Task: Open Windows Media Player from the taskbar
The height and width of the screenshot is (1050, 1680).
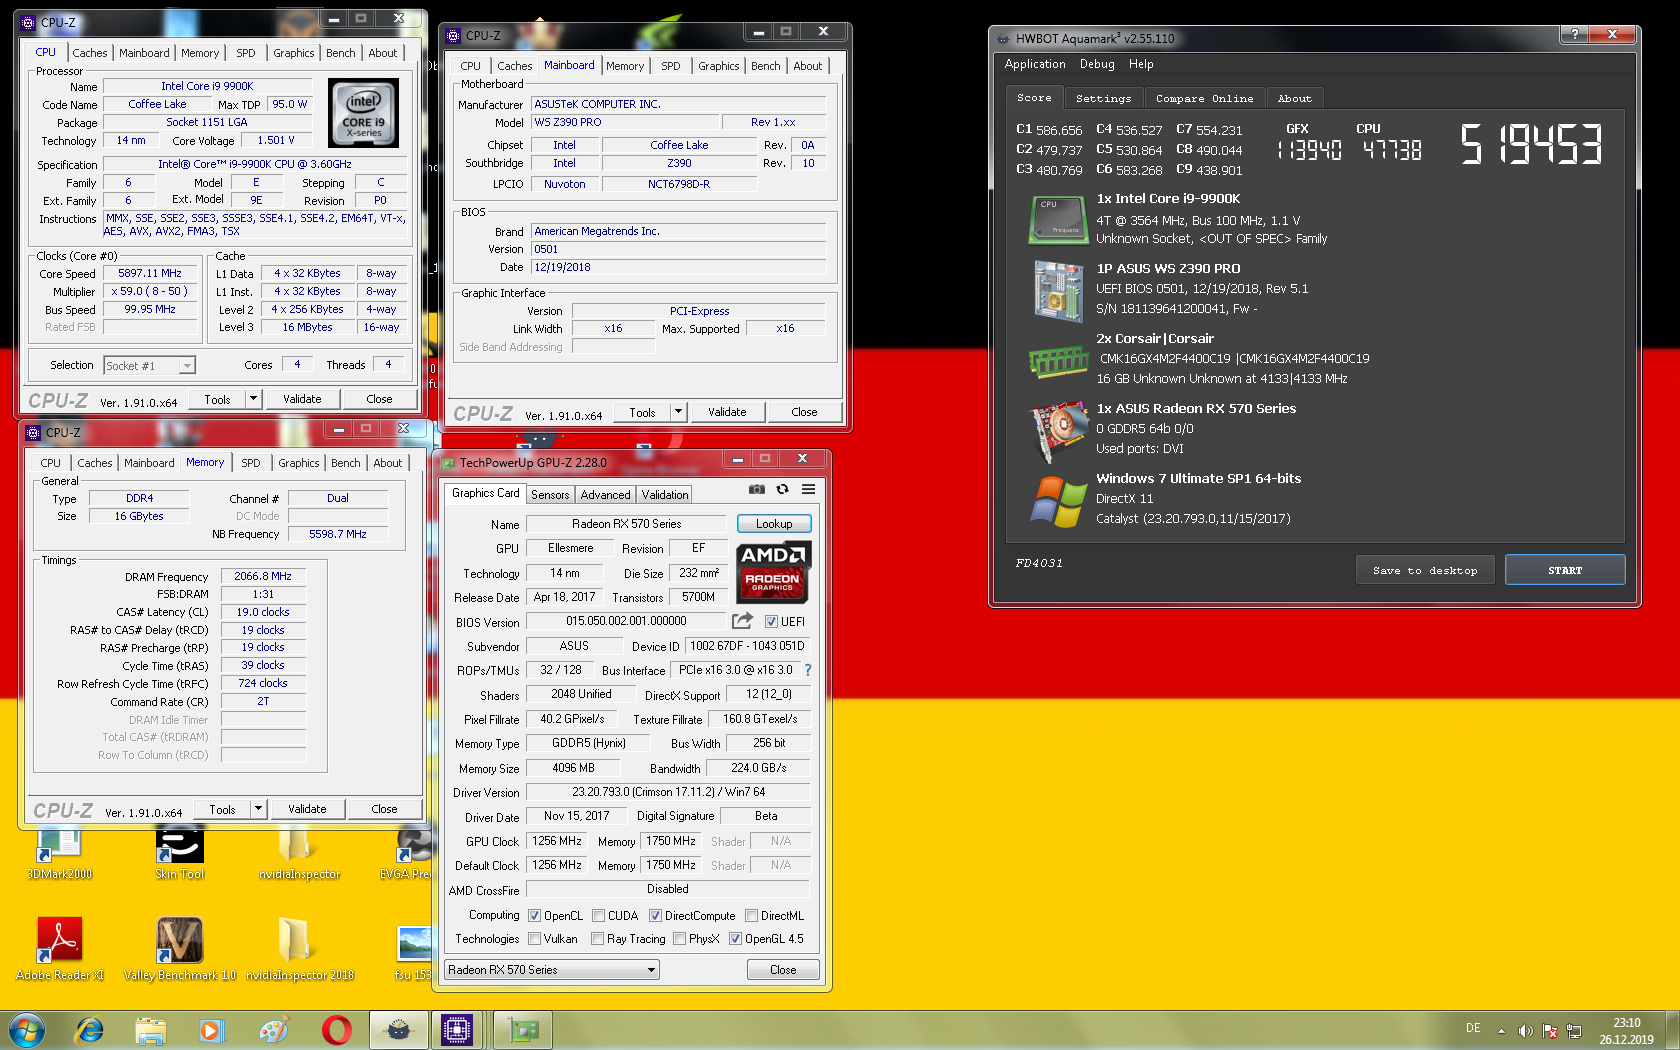Action: click(x=210, y=1030)
